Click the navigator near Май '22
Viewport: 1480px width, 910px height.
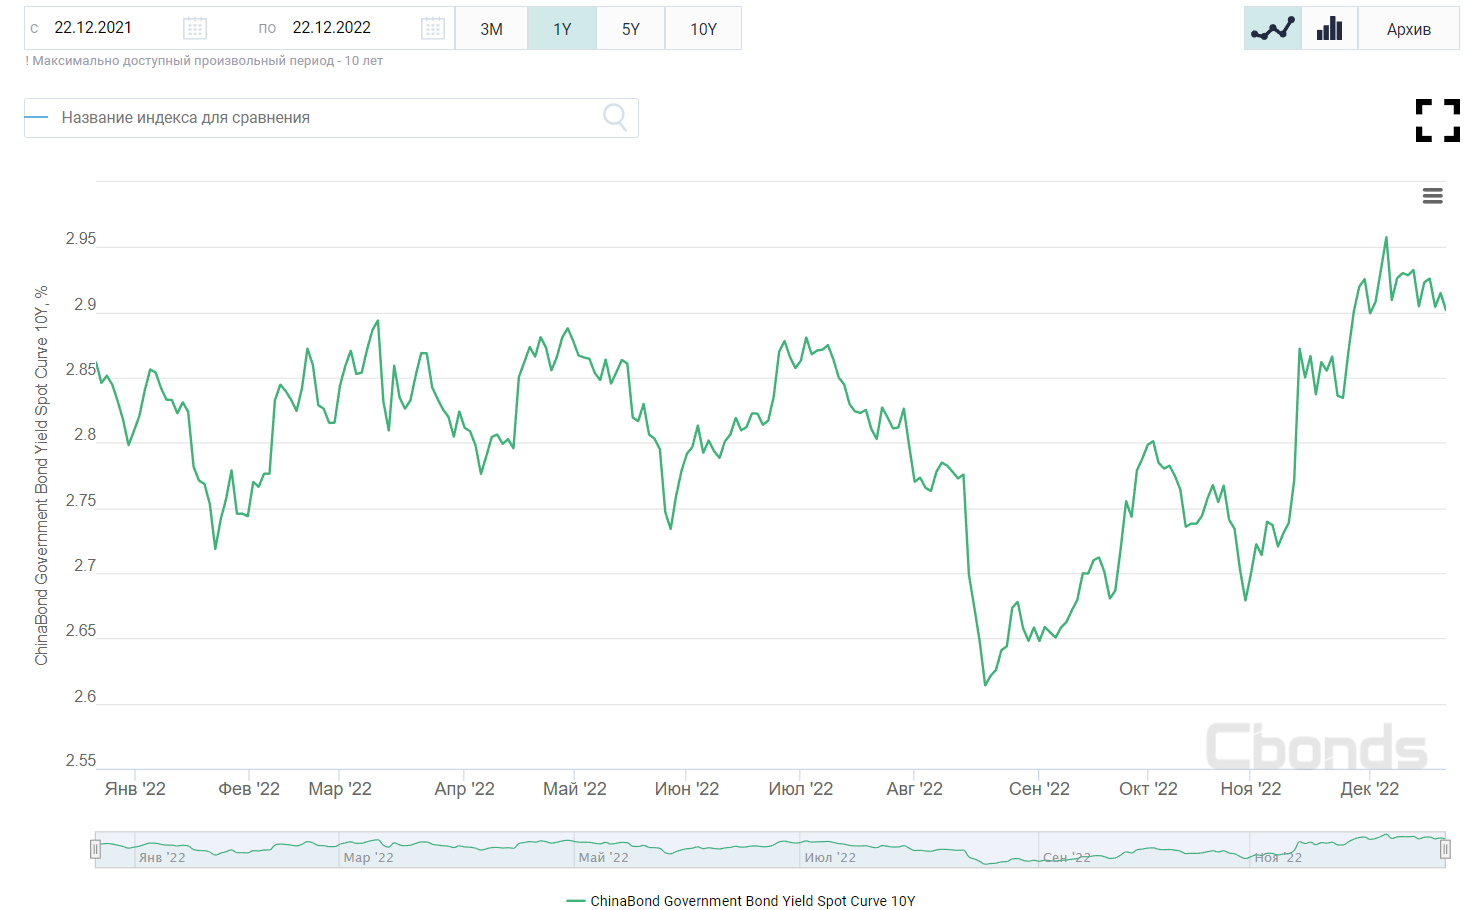click(x=604, y=857)
